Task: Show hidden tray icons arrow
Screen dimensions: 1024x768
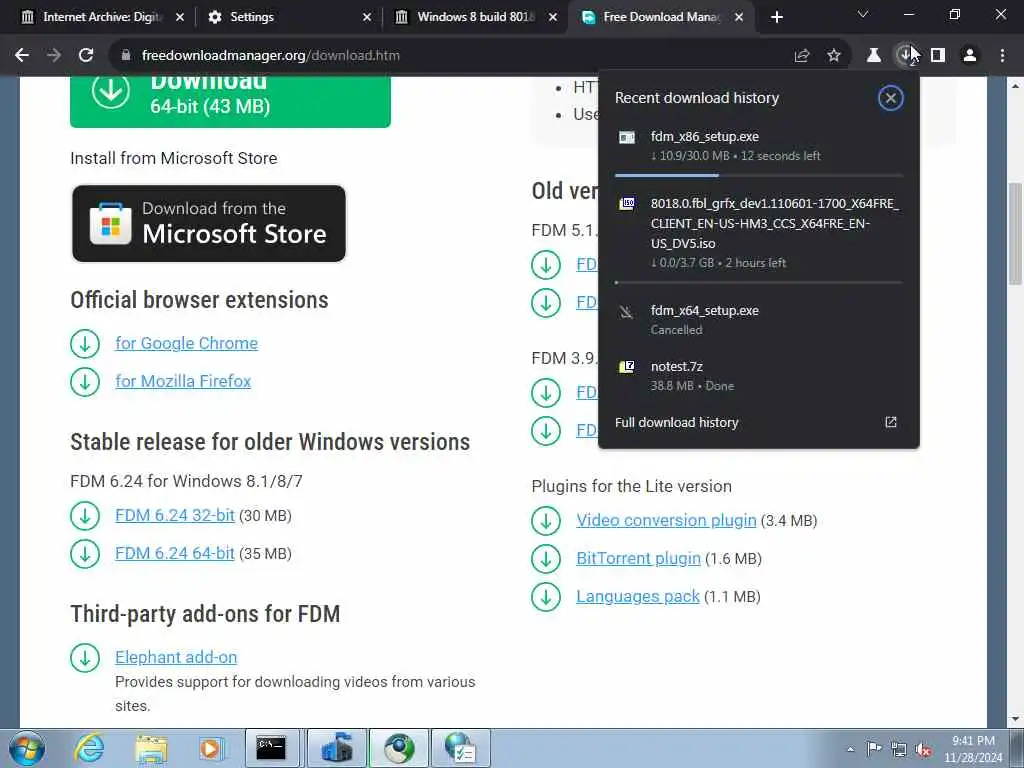Action: [850, 750]
